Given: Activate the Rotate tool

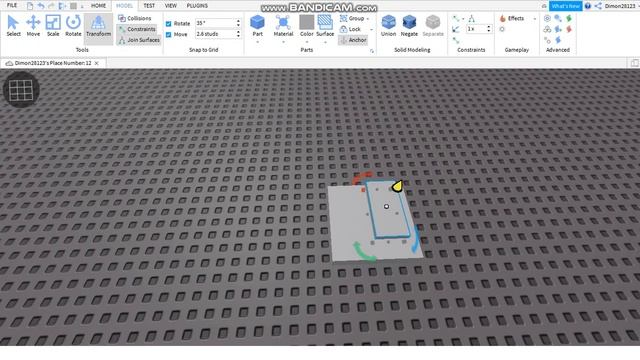Looking at the screenshot, I should coord(73,26).
